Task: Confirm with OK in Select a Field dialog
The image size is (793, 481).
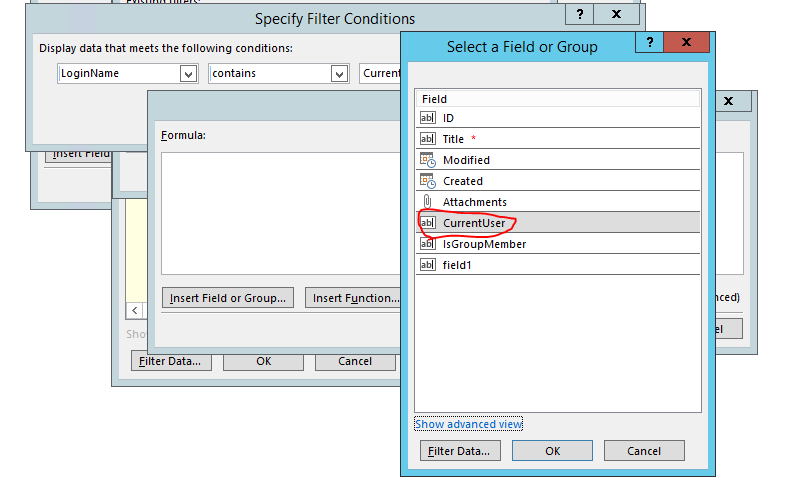Action: [552, 451]
